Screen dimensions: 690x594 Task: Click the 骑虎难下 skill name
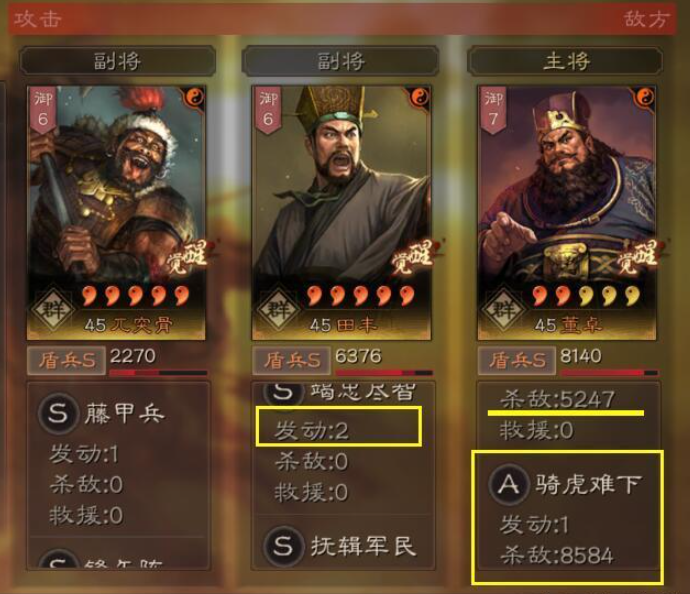point(587,484)
